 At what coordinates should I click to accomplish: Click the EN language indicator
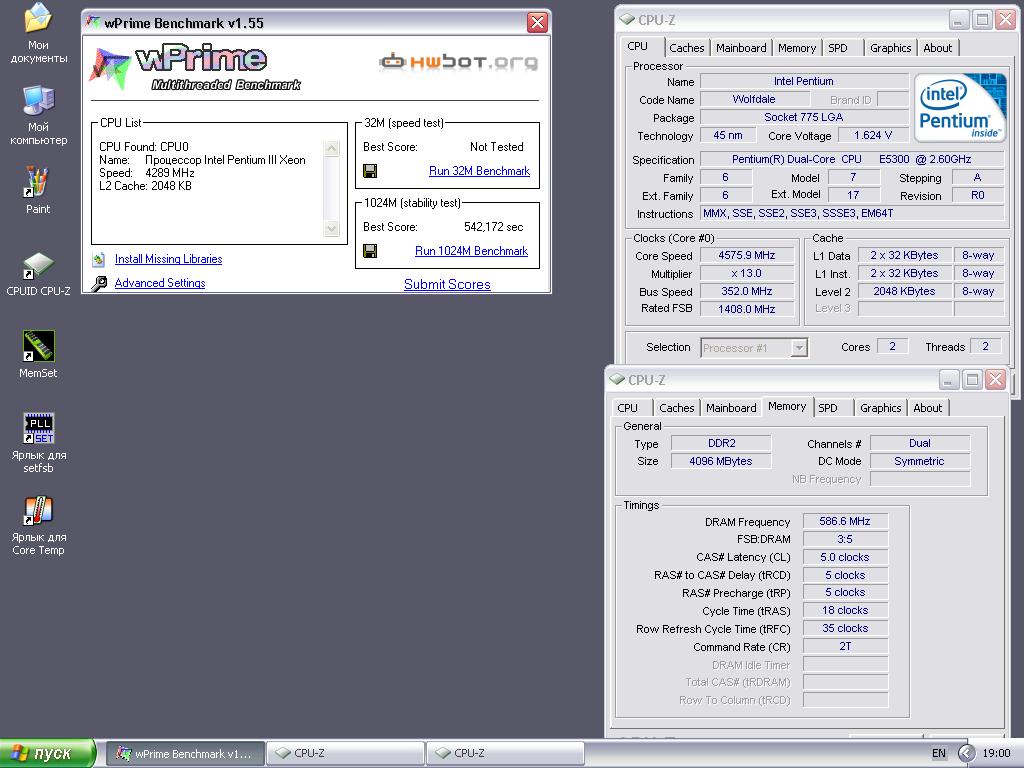coord(938,753)
